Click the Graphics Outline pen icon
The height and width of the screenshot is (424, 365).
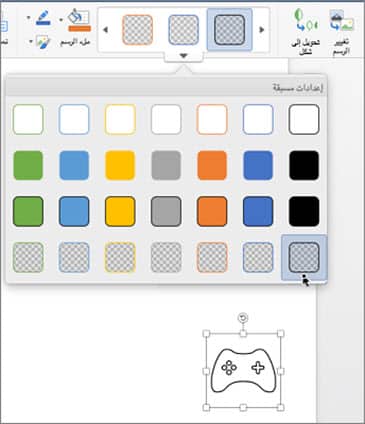[43, 18]
